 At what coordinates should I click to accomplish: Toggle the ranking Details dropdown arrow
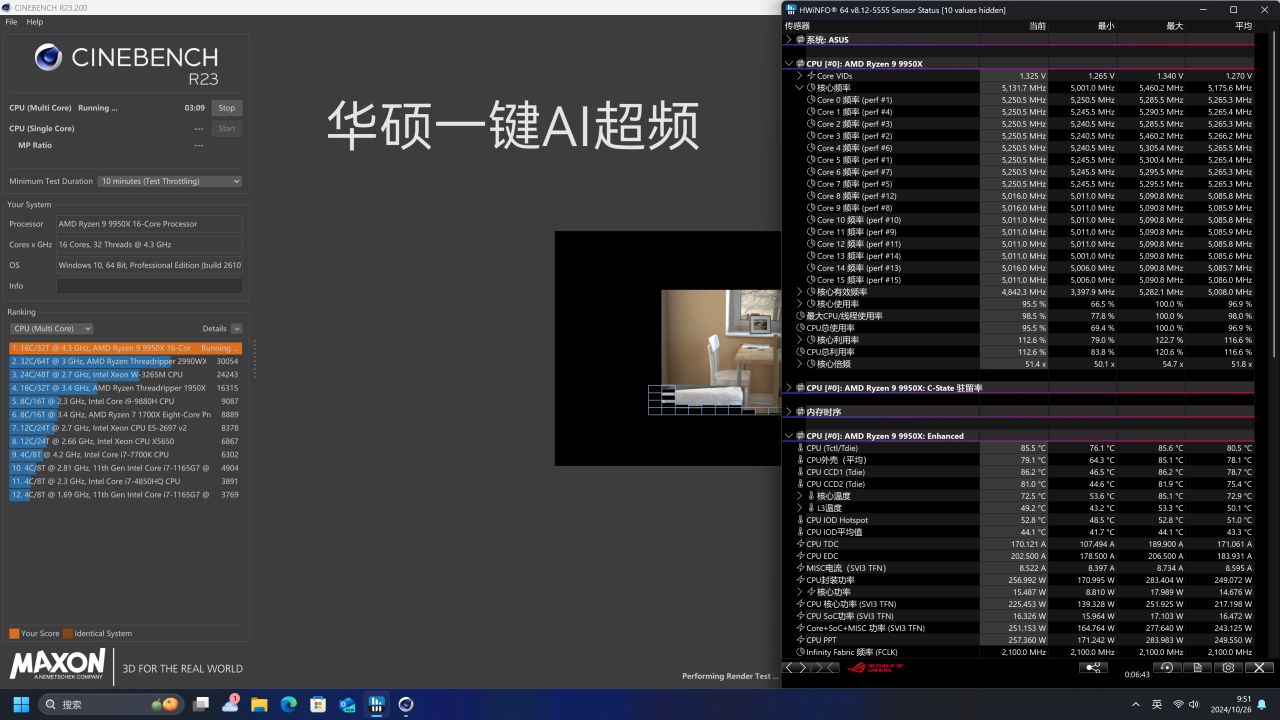coord(236,329)
